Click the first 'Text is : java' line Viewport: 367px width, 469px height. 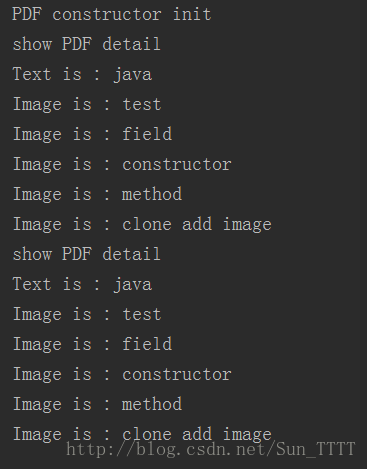pyautogui.click(x=82, y=75)
